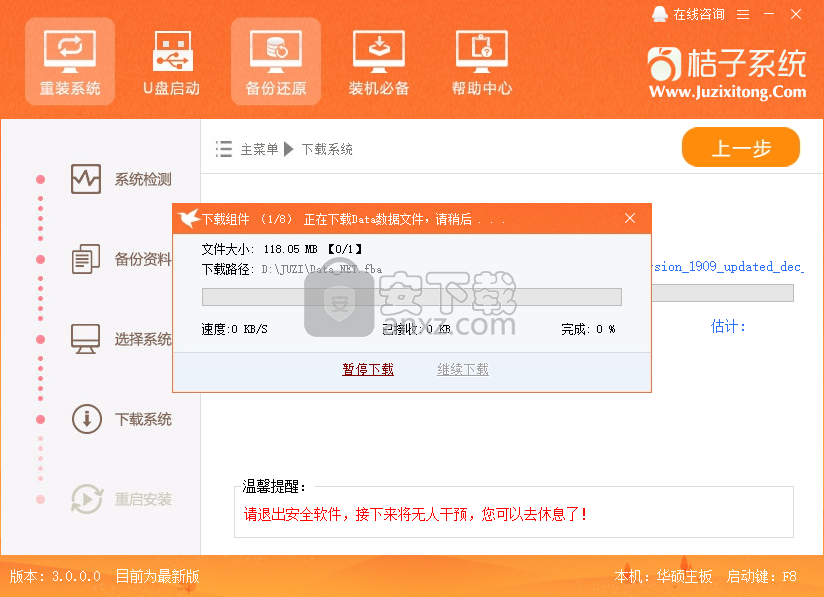Click the 文件大小 118.05 MB text
The width and height of the screenshot is (824, 597).
coord(282,249)
